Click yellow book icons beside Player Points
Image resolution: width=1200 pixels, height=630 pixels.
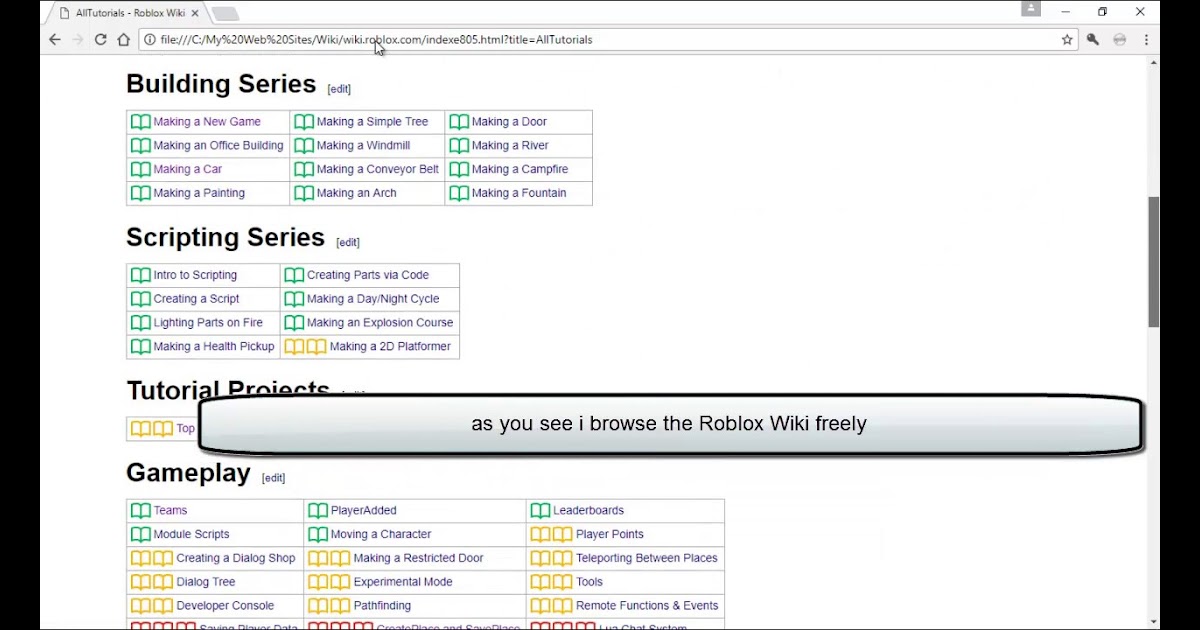551,535
